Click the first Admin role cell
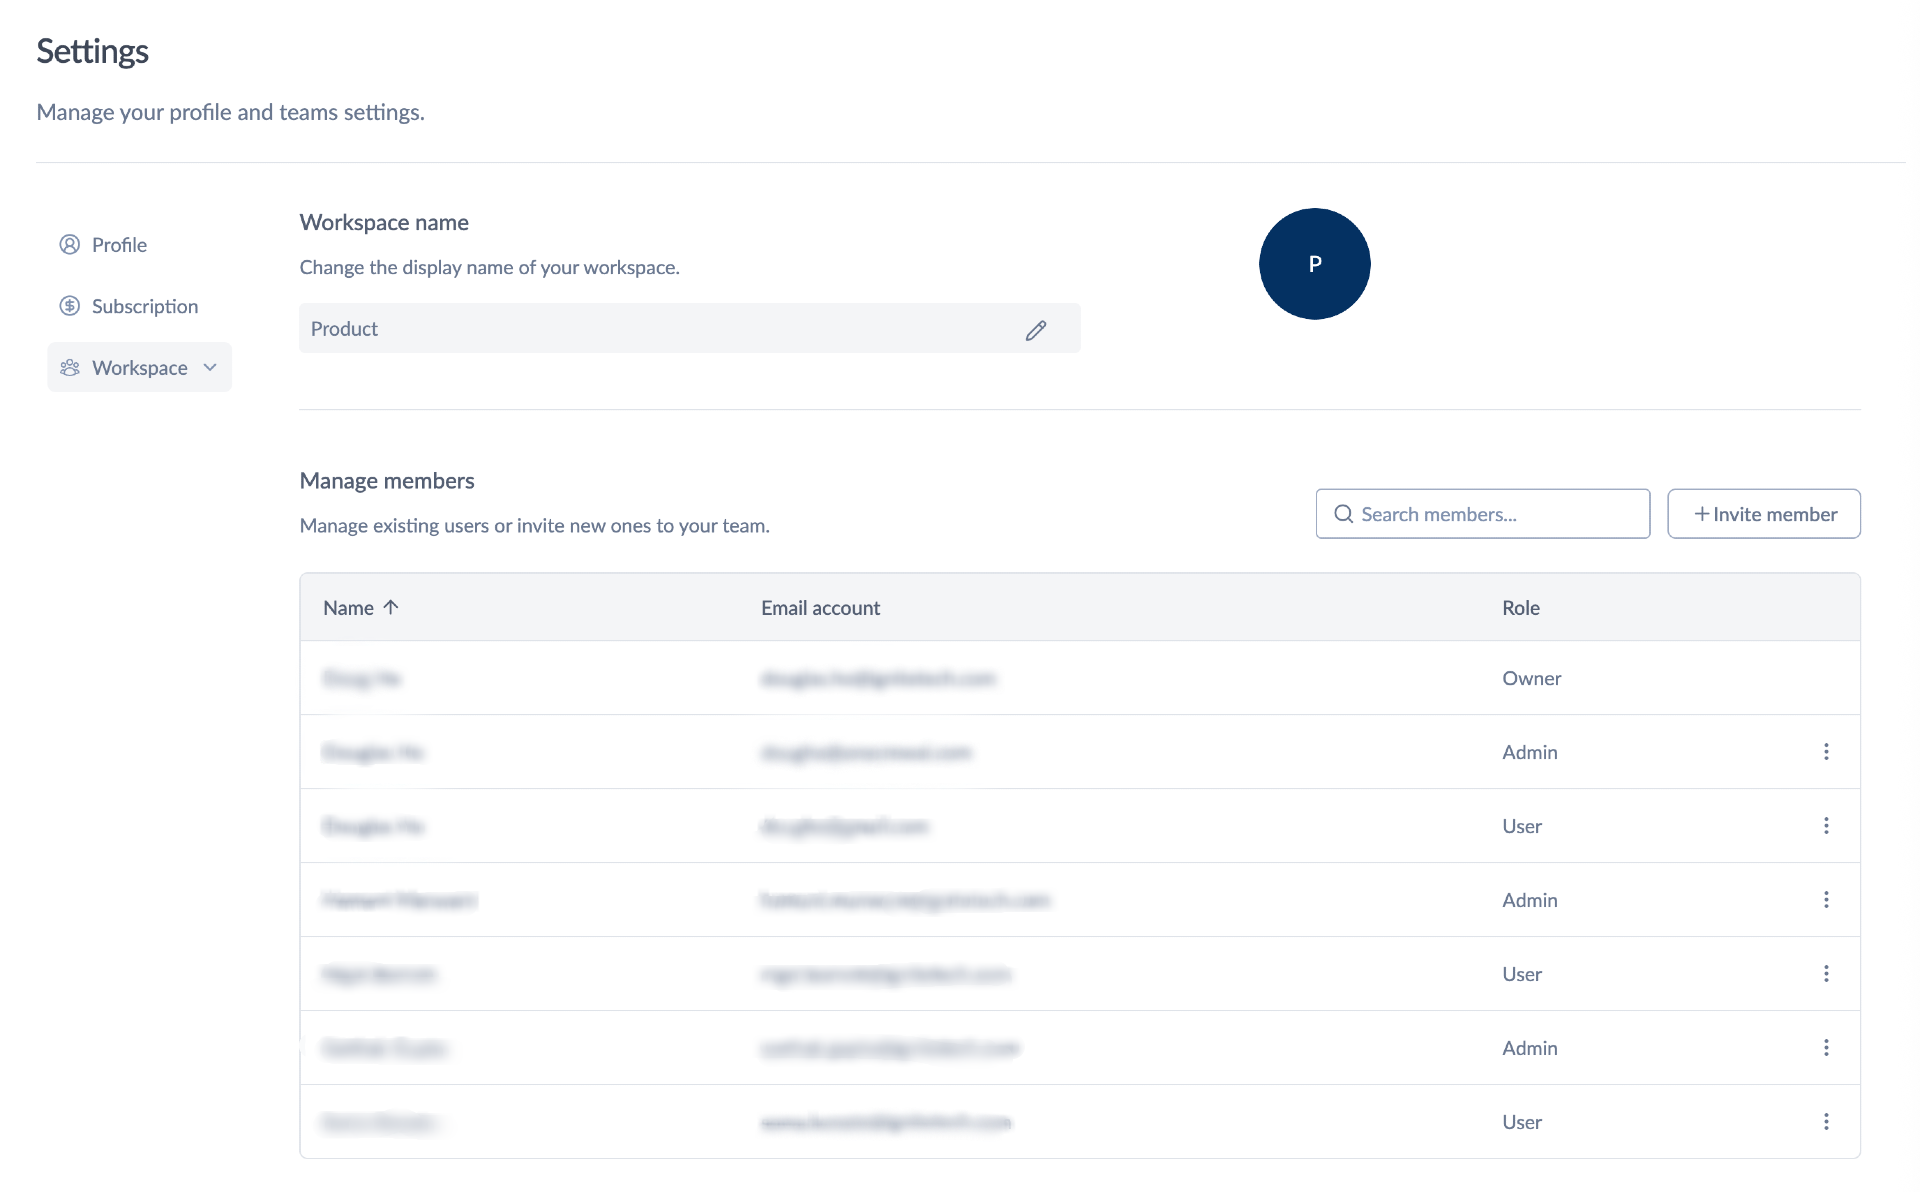 coord(1529,752)
